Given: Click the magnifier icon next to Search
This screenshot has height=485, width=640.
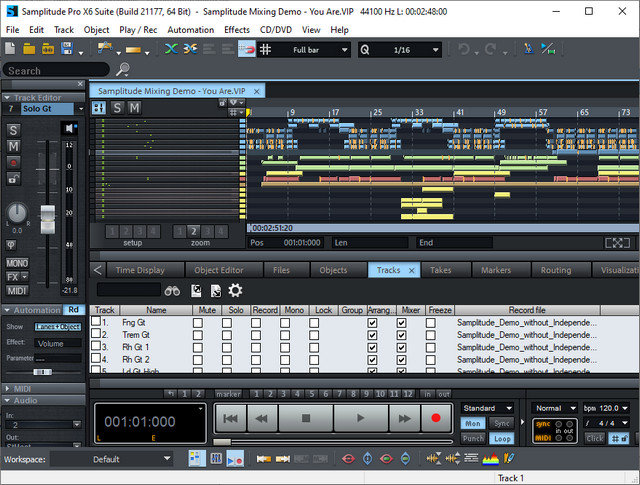Looking at the screenshot, I should (x=123, y=70).
